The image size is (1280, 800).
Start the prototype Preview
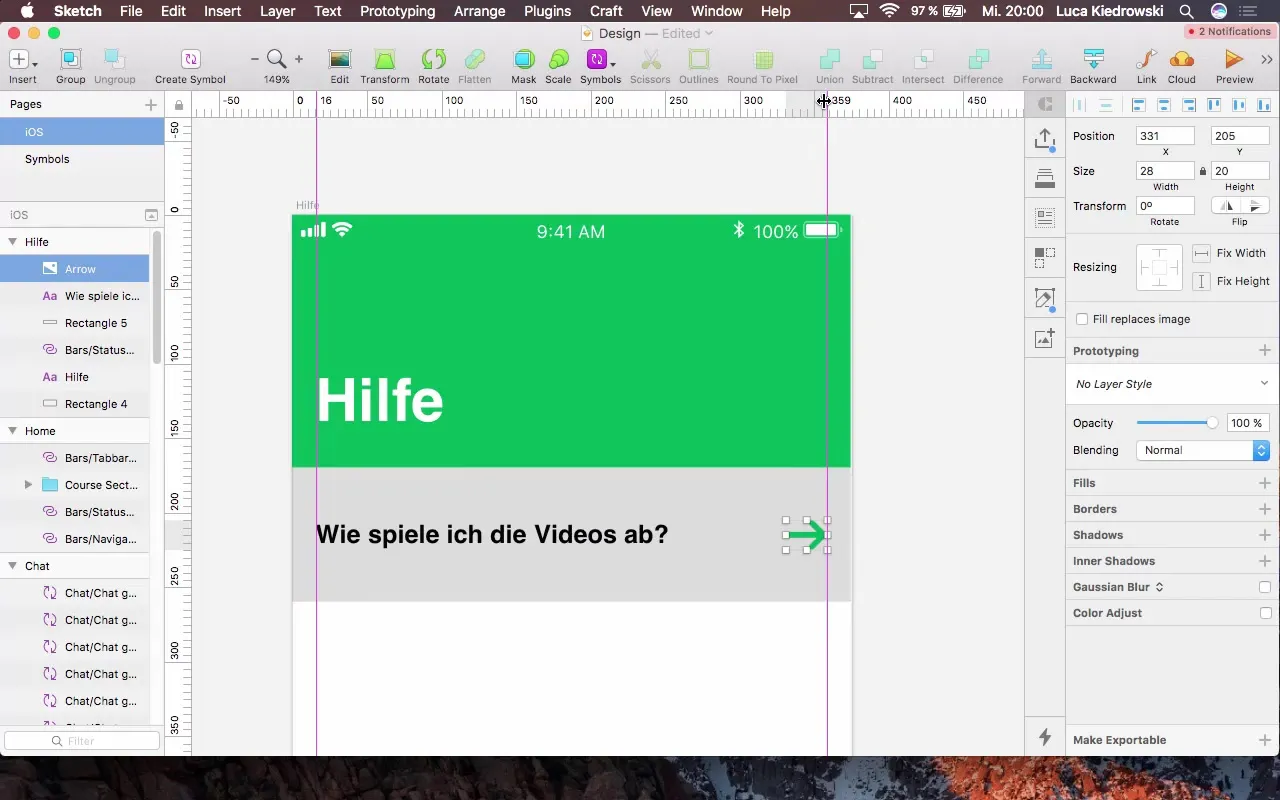click(1234, 60)
